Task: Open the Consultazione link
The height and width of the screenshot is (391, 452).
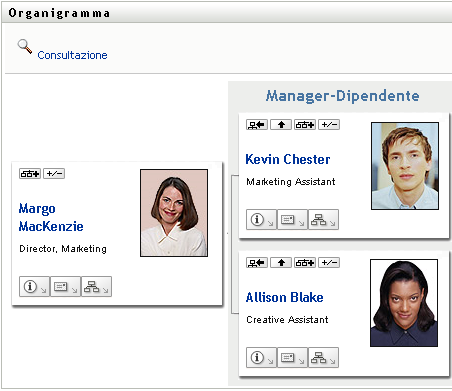Action: 72,55
